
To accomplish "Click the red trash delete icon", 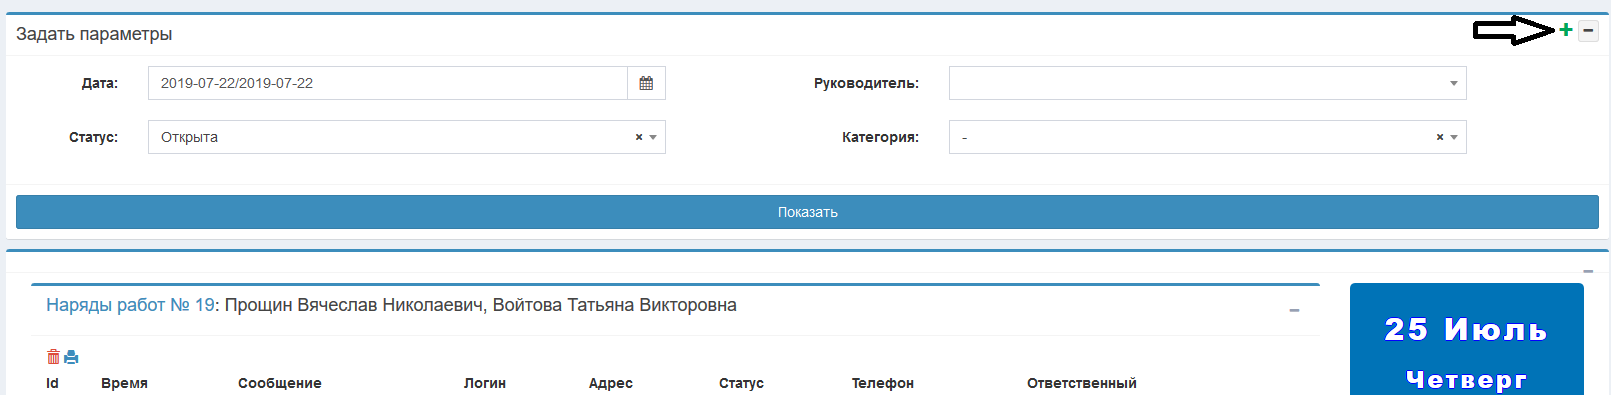I will pos(53,356).
